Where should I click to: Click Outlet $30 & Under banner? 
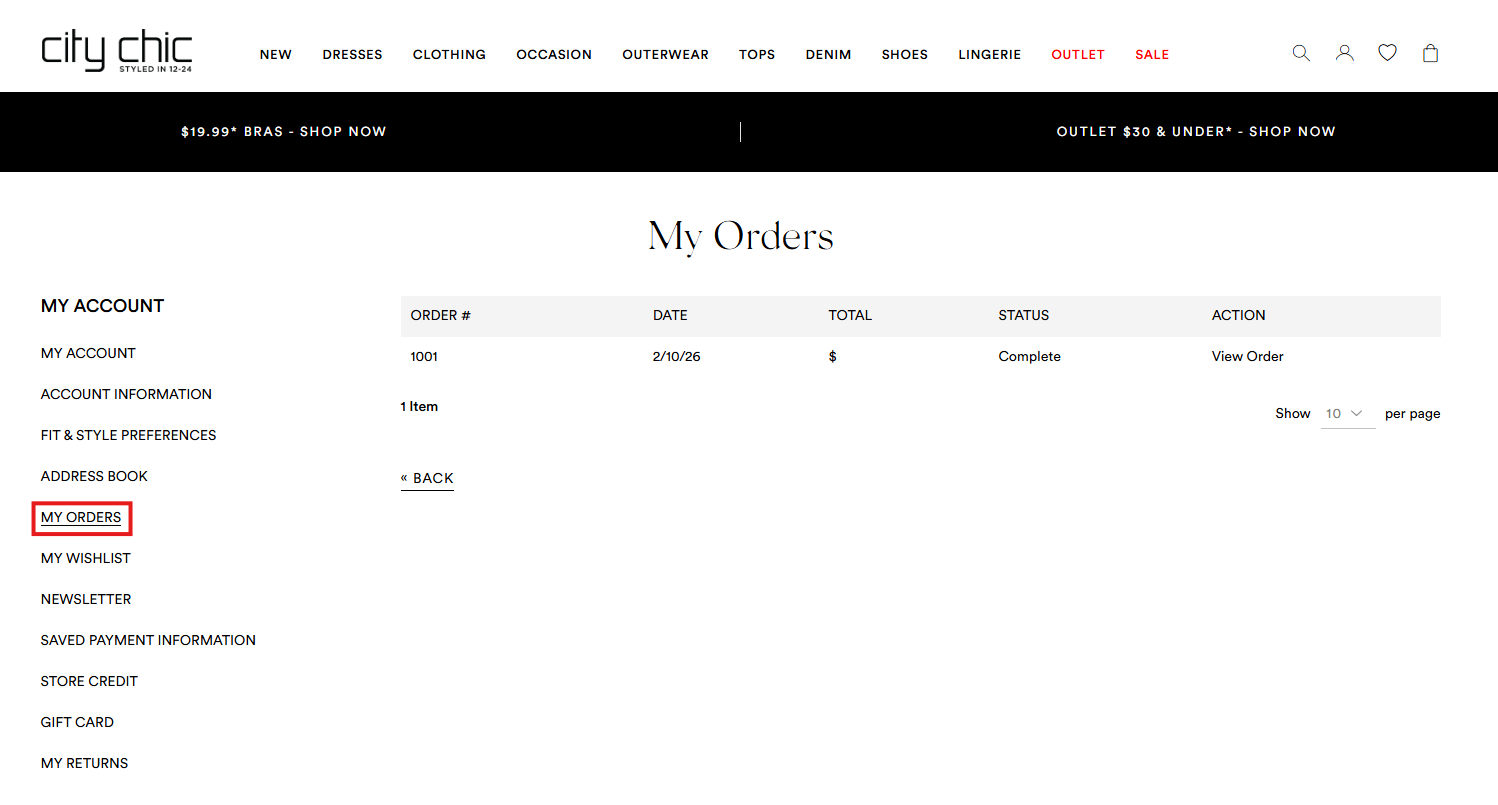click(x=1195, y=132)
